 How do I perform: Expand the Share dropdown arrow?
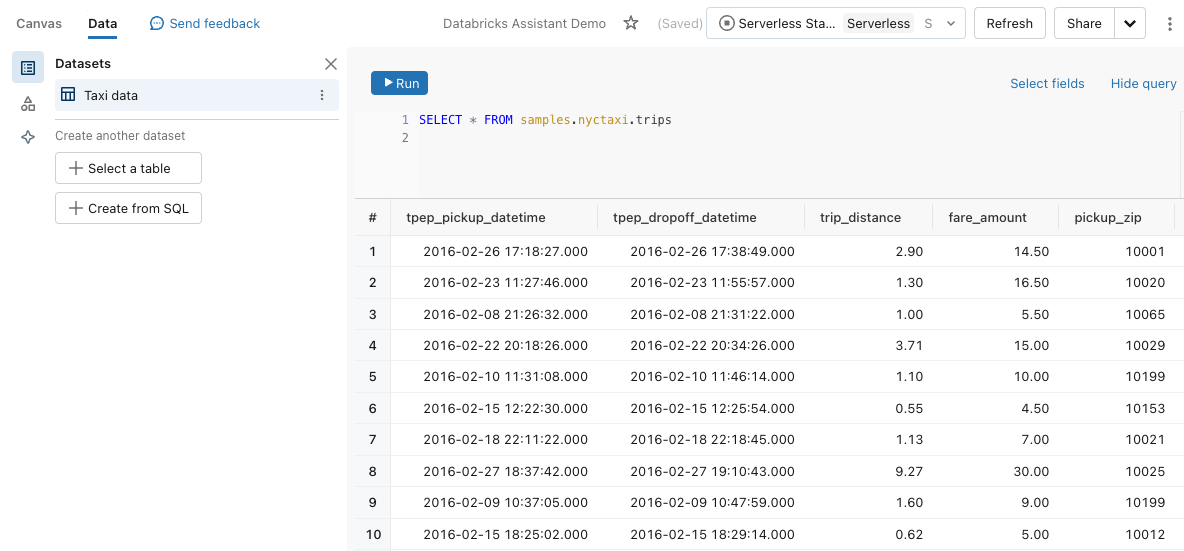1129,23
